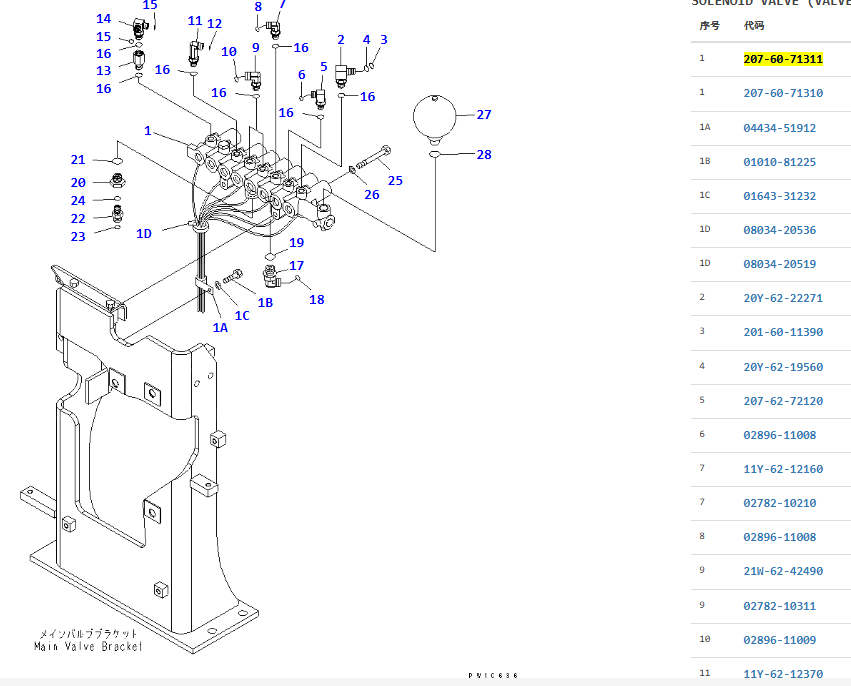The height and width of the screenshot is (686, 851).
Task: Open part link 21W-62-42490
Action: click(783, 571)
